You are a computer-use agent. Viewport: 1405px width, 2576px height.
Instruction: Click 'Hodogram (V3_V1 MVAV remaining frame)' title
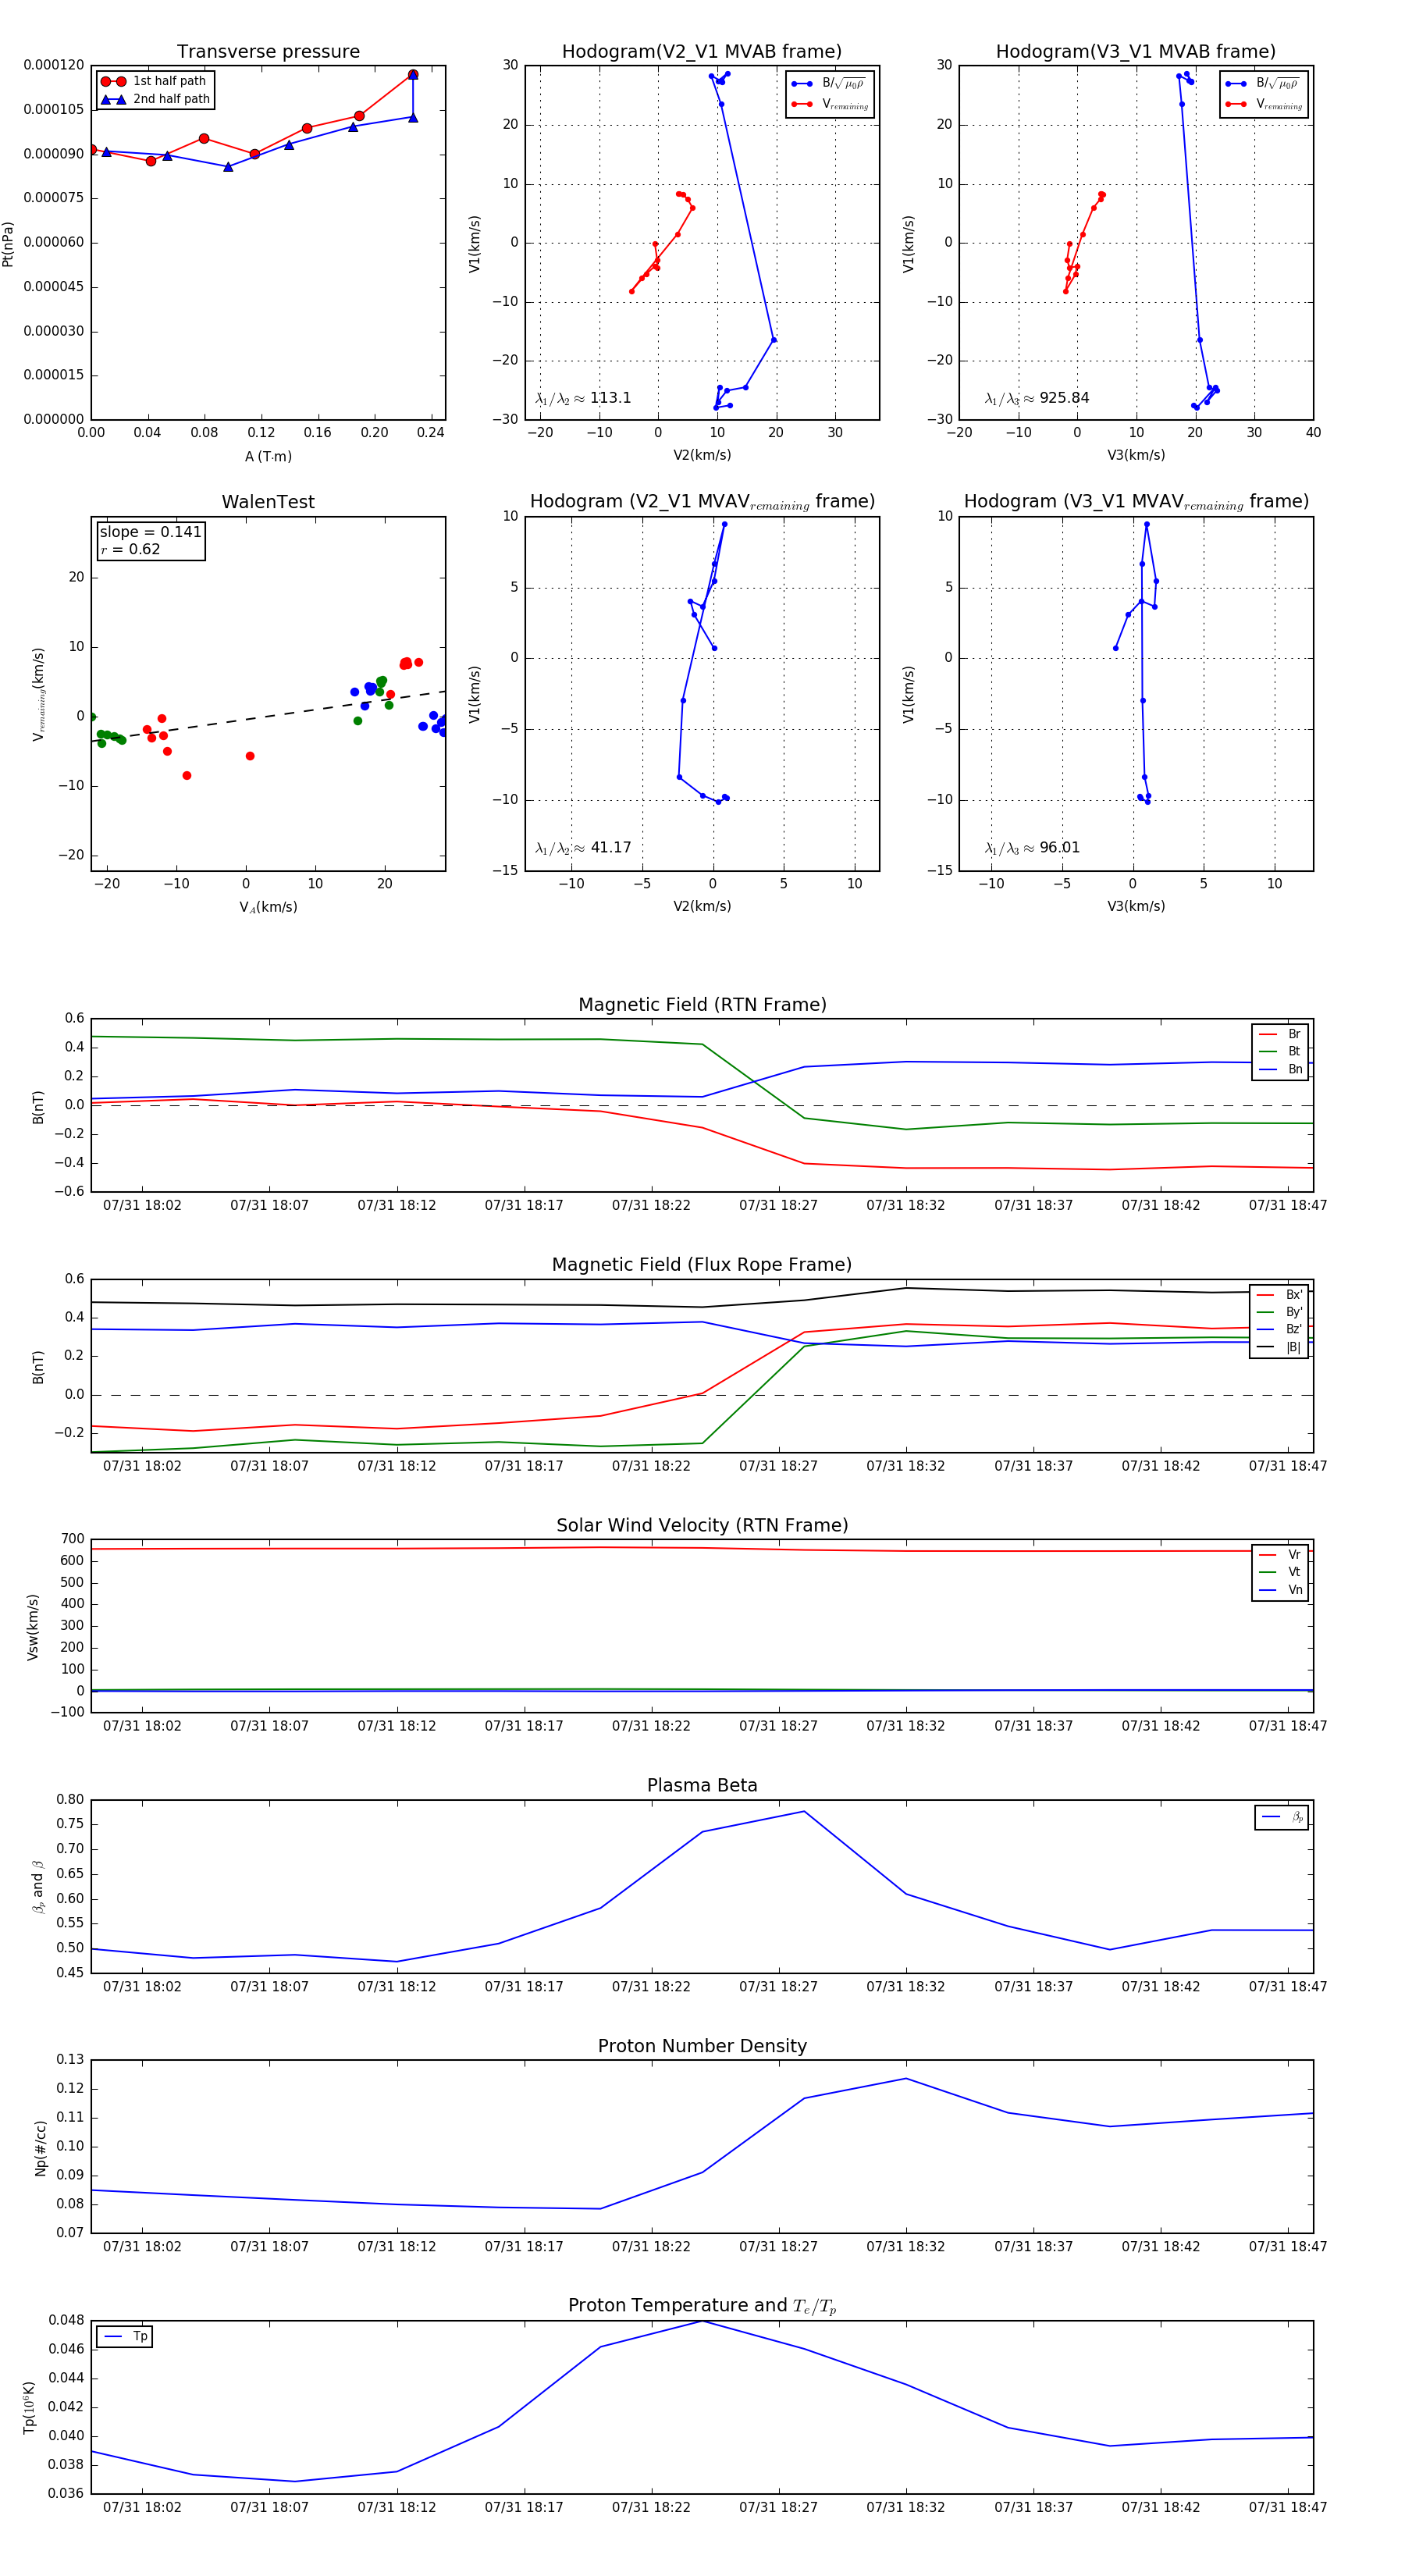click(1136, 502)
